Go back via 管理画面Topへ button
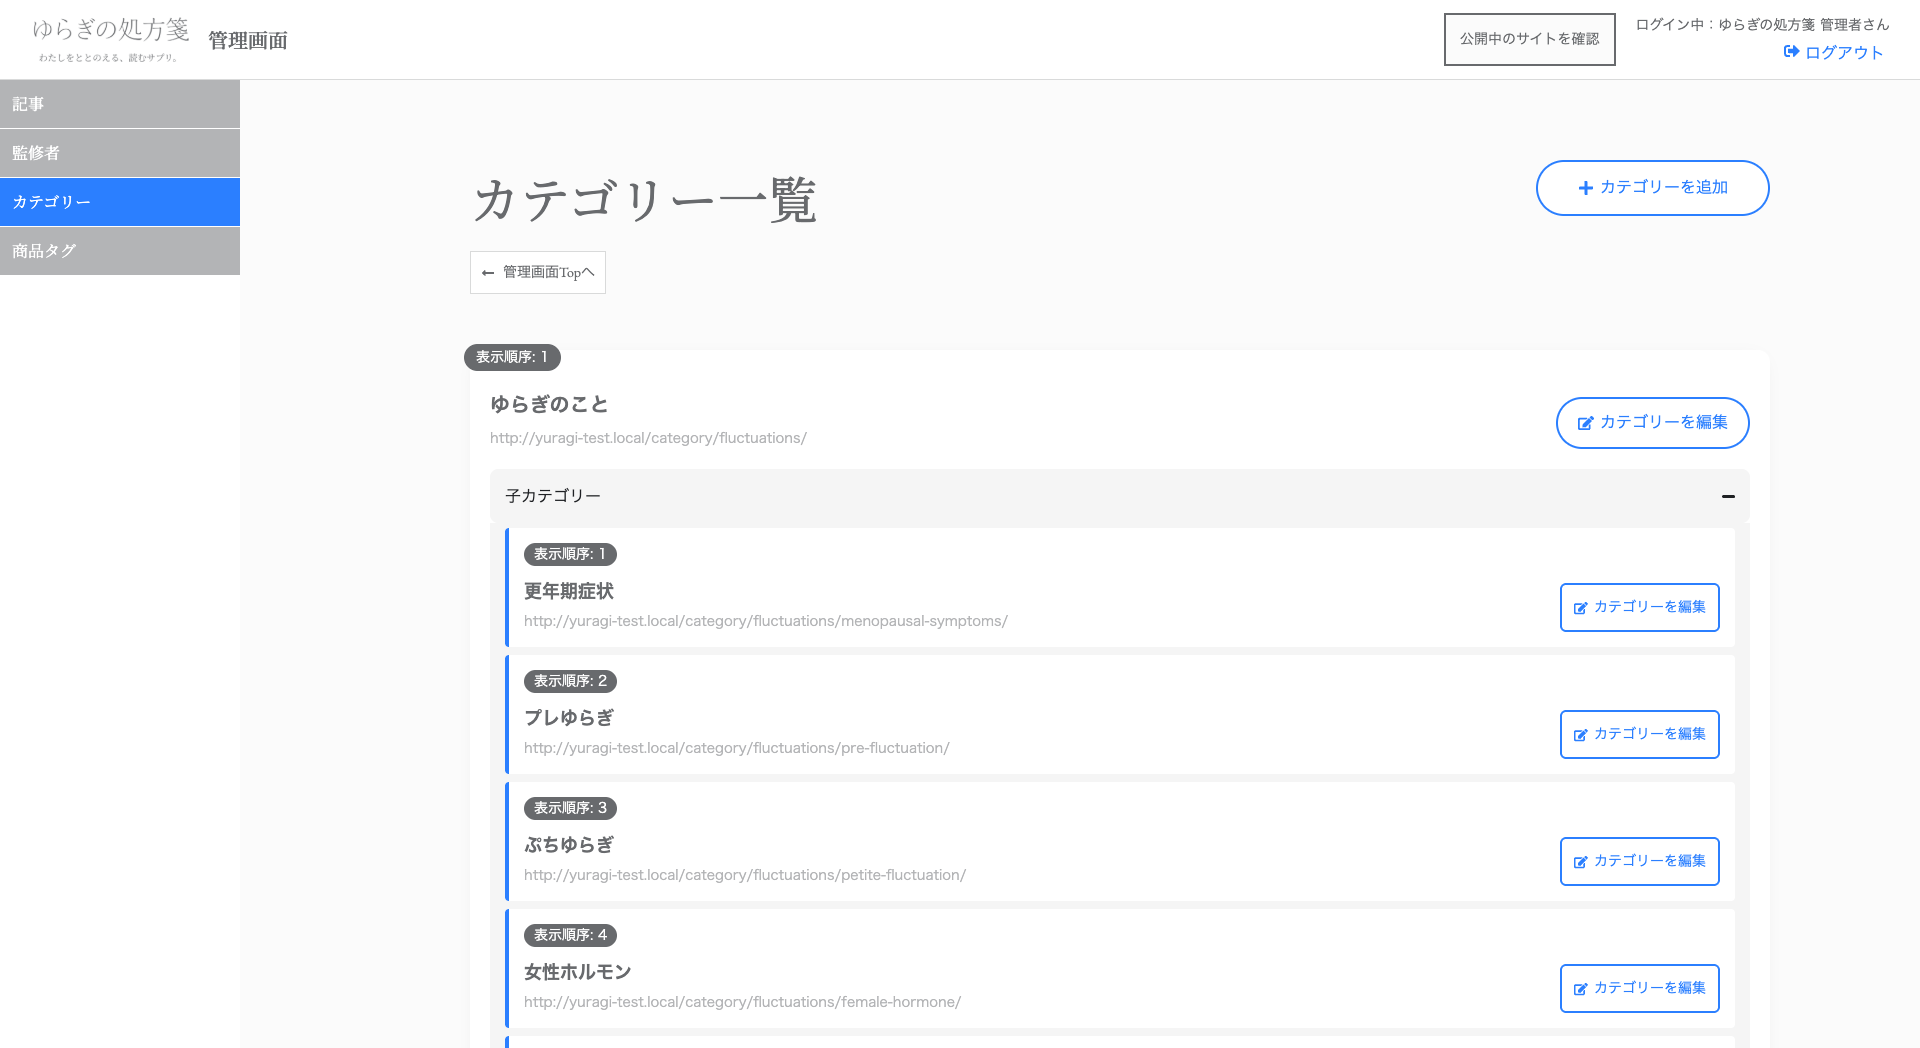1920x1048 pixels. click(538, 272)
